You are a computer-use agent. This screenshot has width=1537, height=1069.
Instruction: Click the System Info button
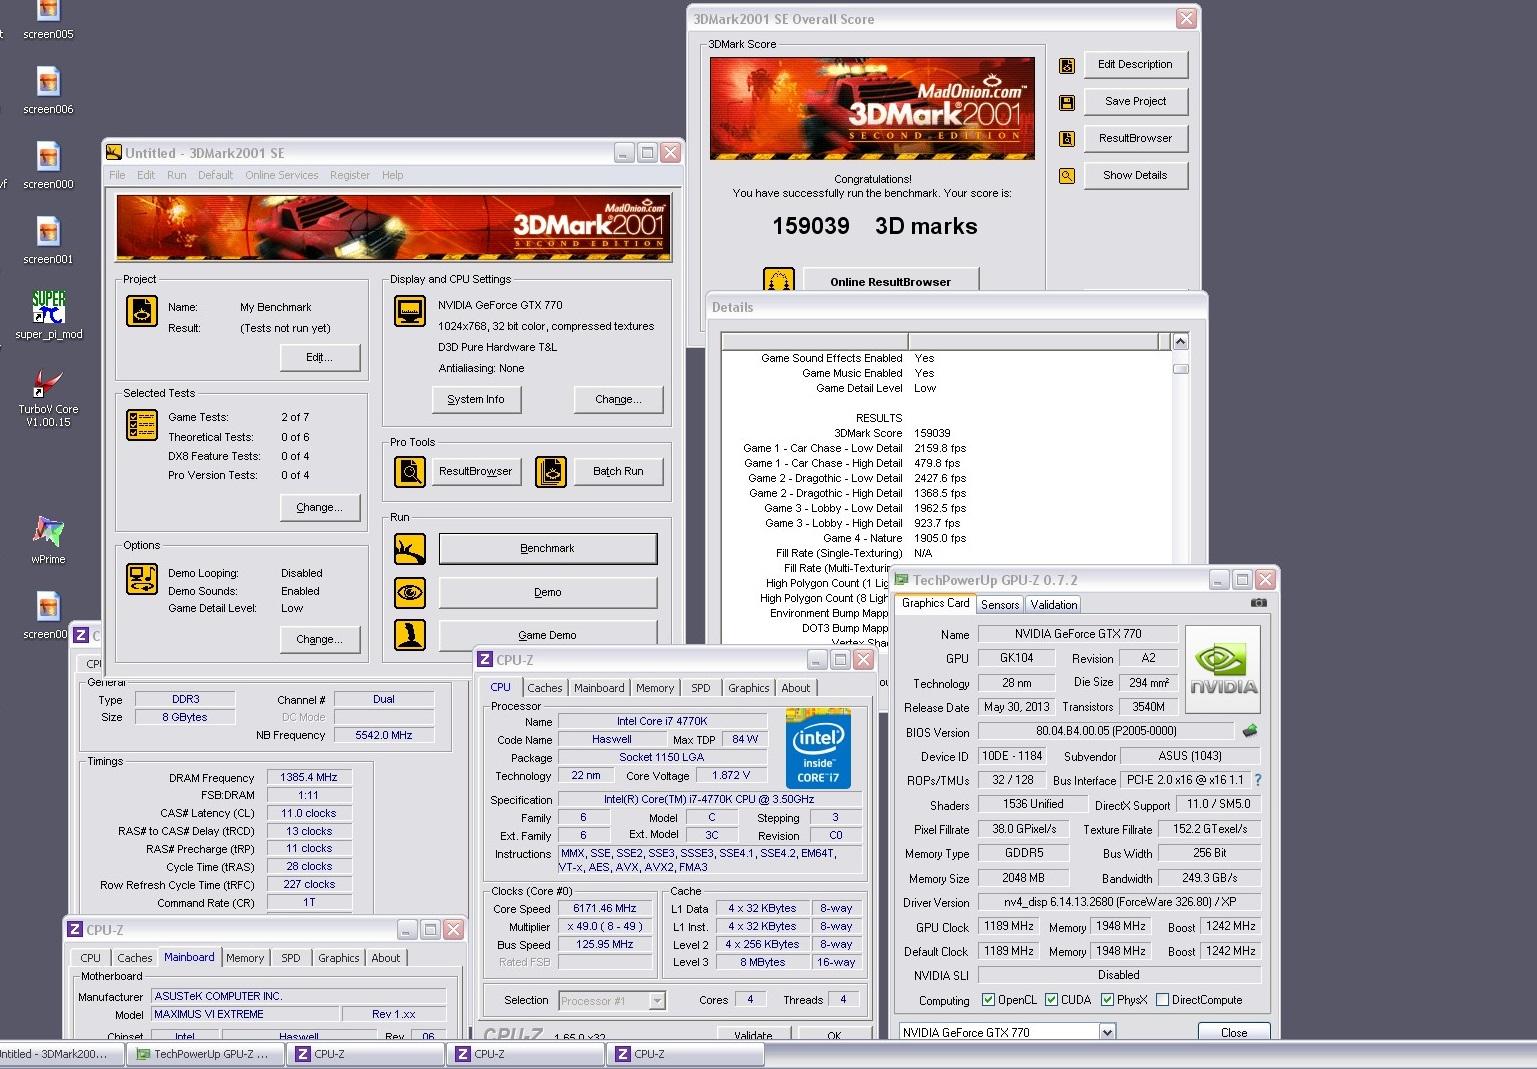[476, 399]
